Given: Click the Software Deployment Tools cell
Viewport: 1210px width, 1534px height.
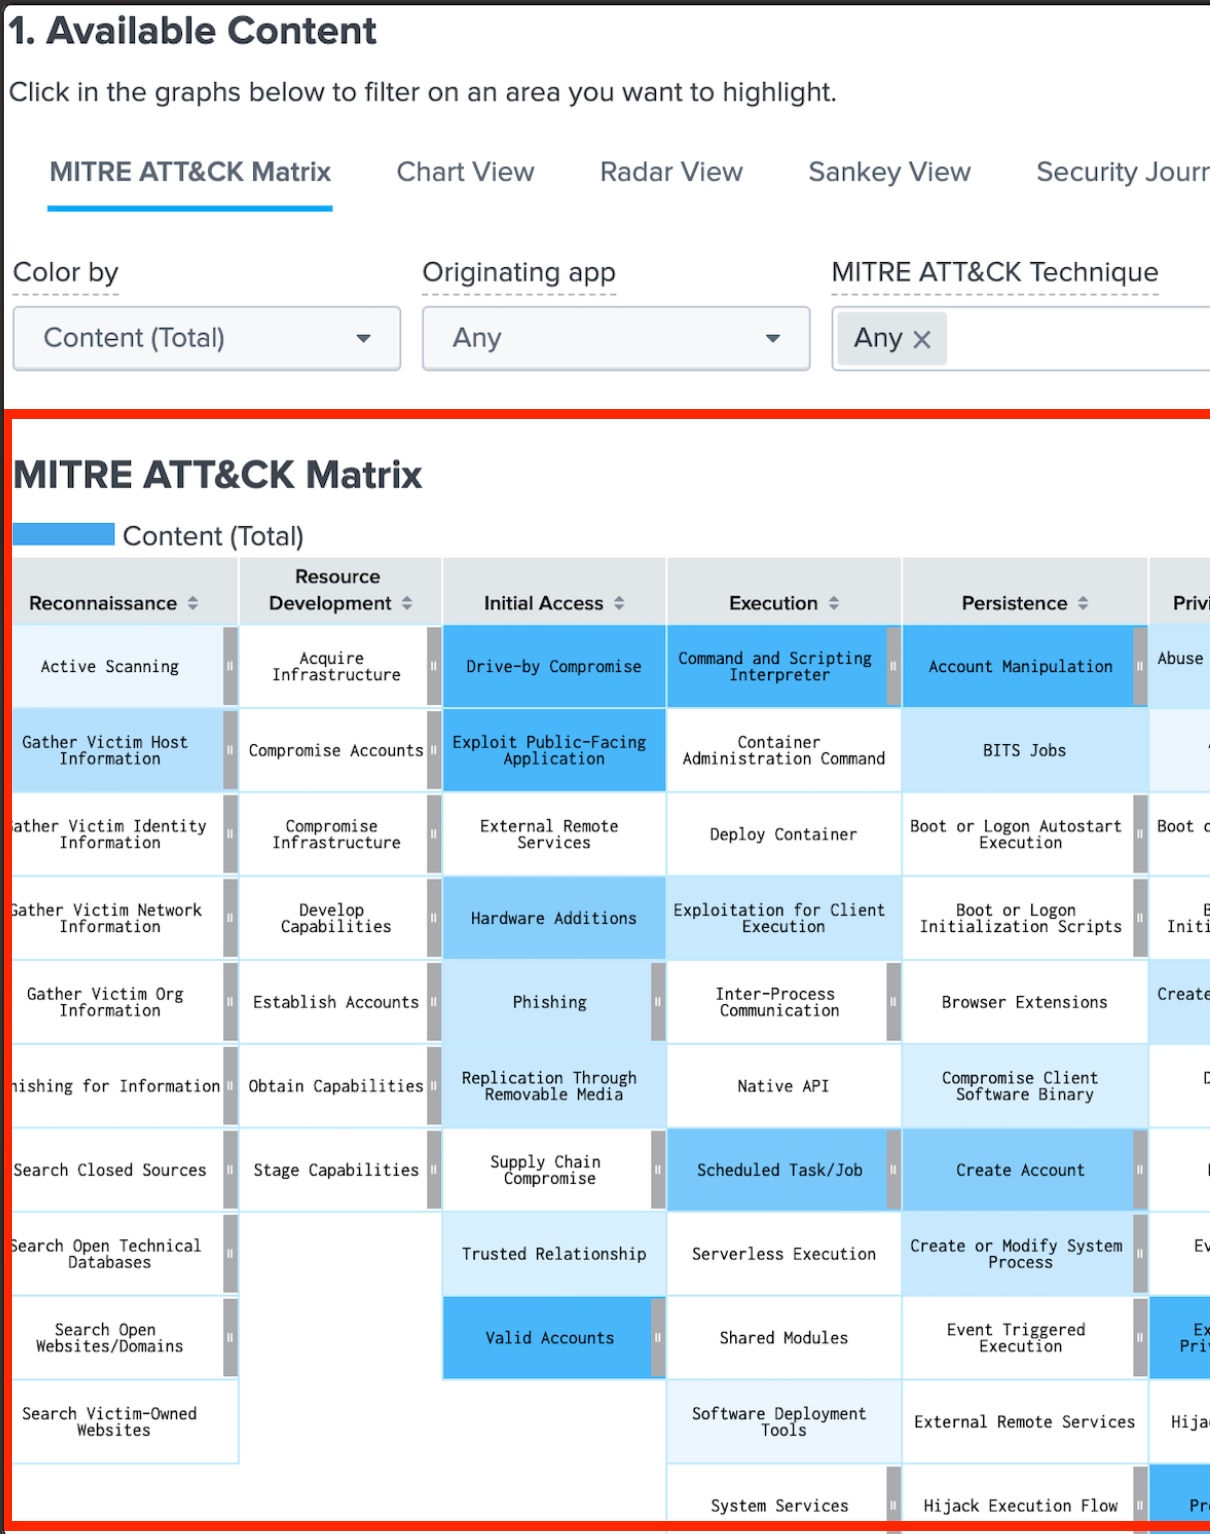Looking at the screenshot, I should coord(784,1422).
